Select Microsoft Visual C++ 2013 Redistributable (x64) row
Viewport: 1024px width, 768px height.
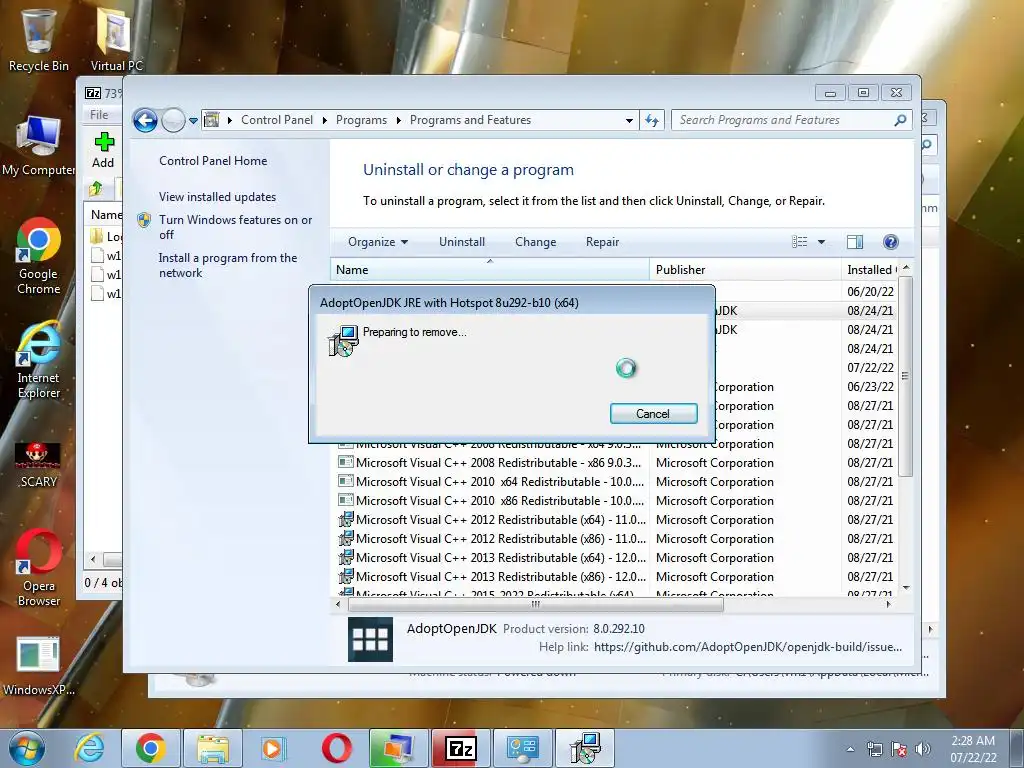coord(615,557)
